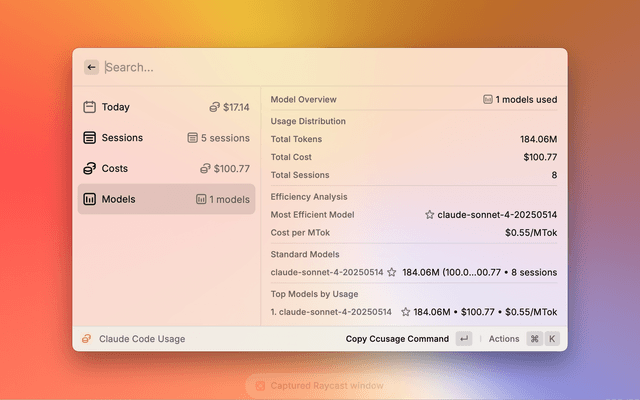Click the coins icon next to $17.14
The image size is (640, 400).
click(x=214, y=107)
